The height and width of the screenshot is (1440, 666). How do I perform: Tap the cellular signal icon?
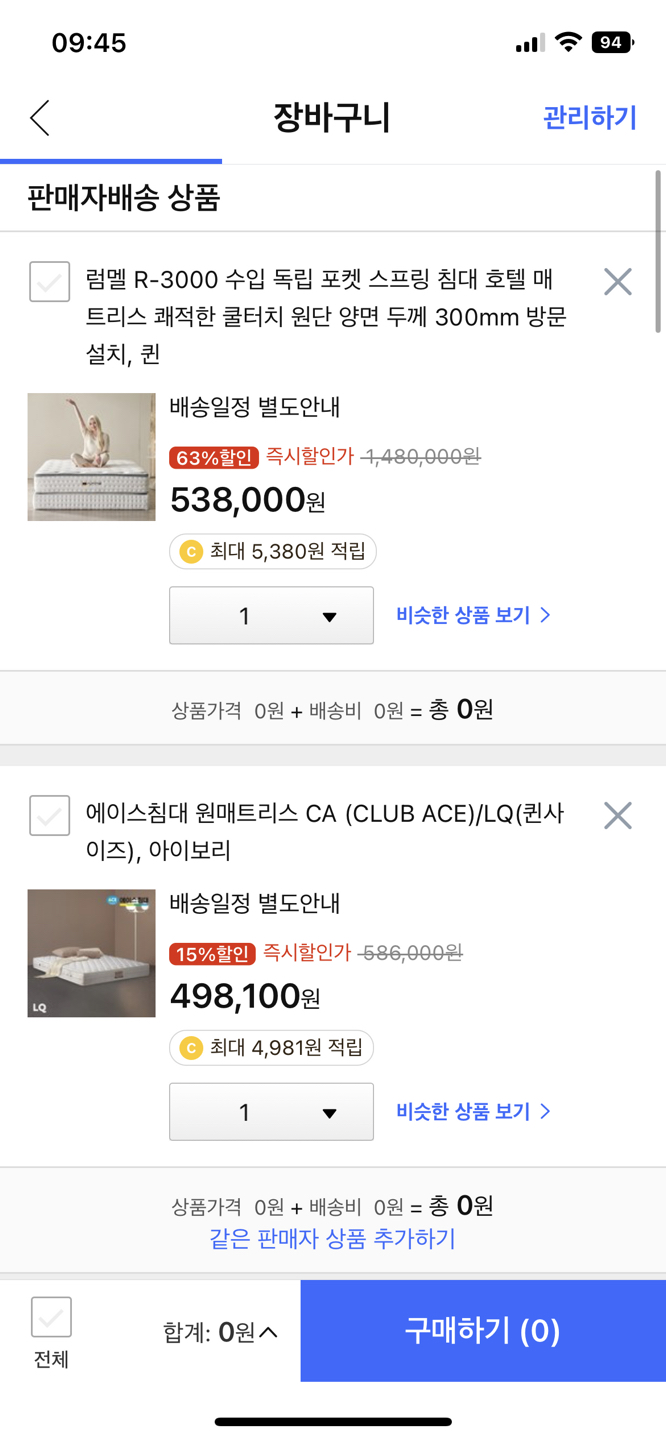coord(529,43)
